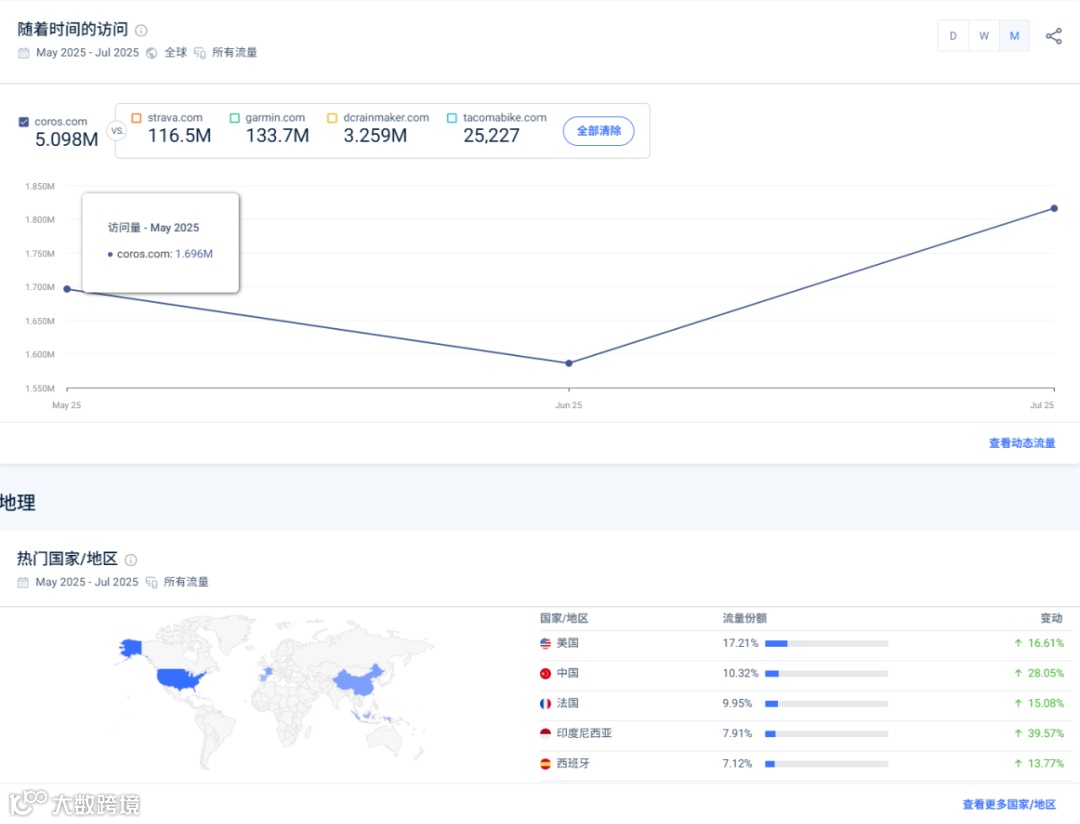Click info icon next to 随着时间的访问
The height and width of the screenshot is (824, 1080).
(x=141, y=30)
